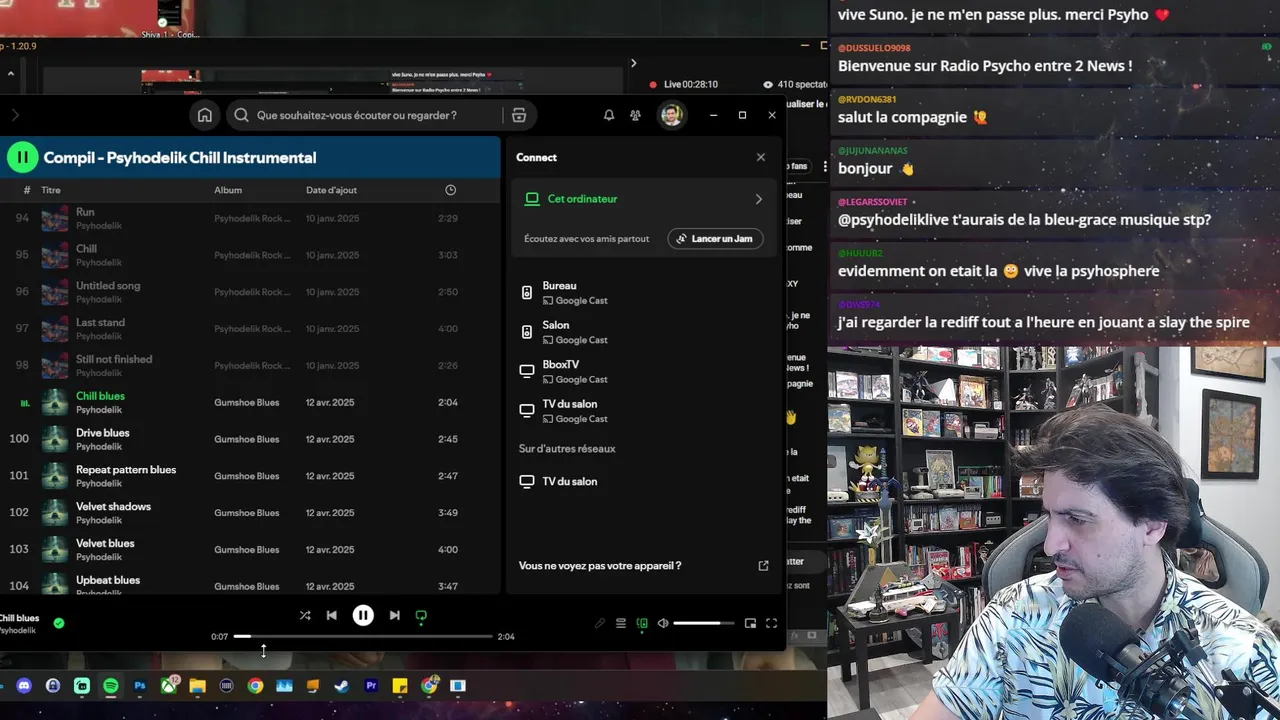Skip to previous track
This screenshot has width=1280, height=720.
[x=332, y=616]
